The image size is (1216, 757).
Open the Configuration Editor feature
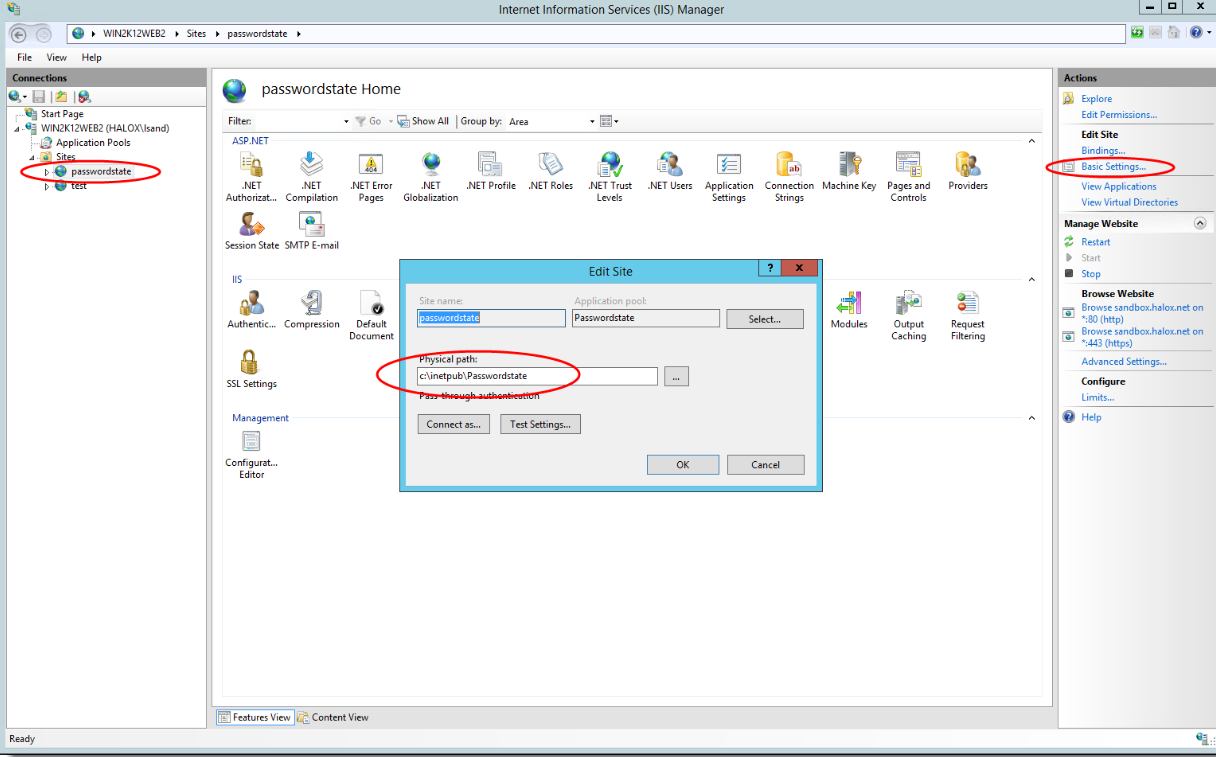pos(252,455)
